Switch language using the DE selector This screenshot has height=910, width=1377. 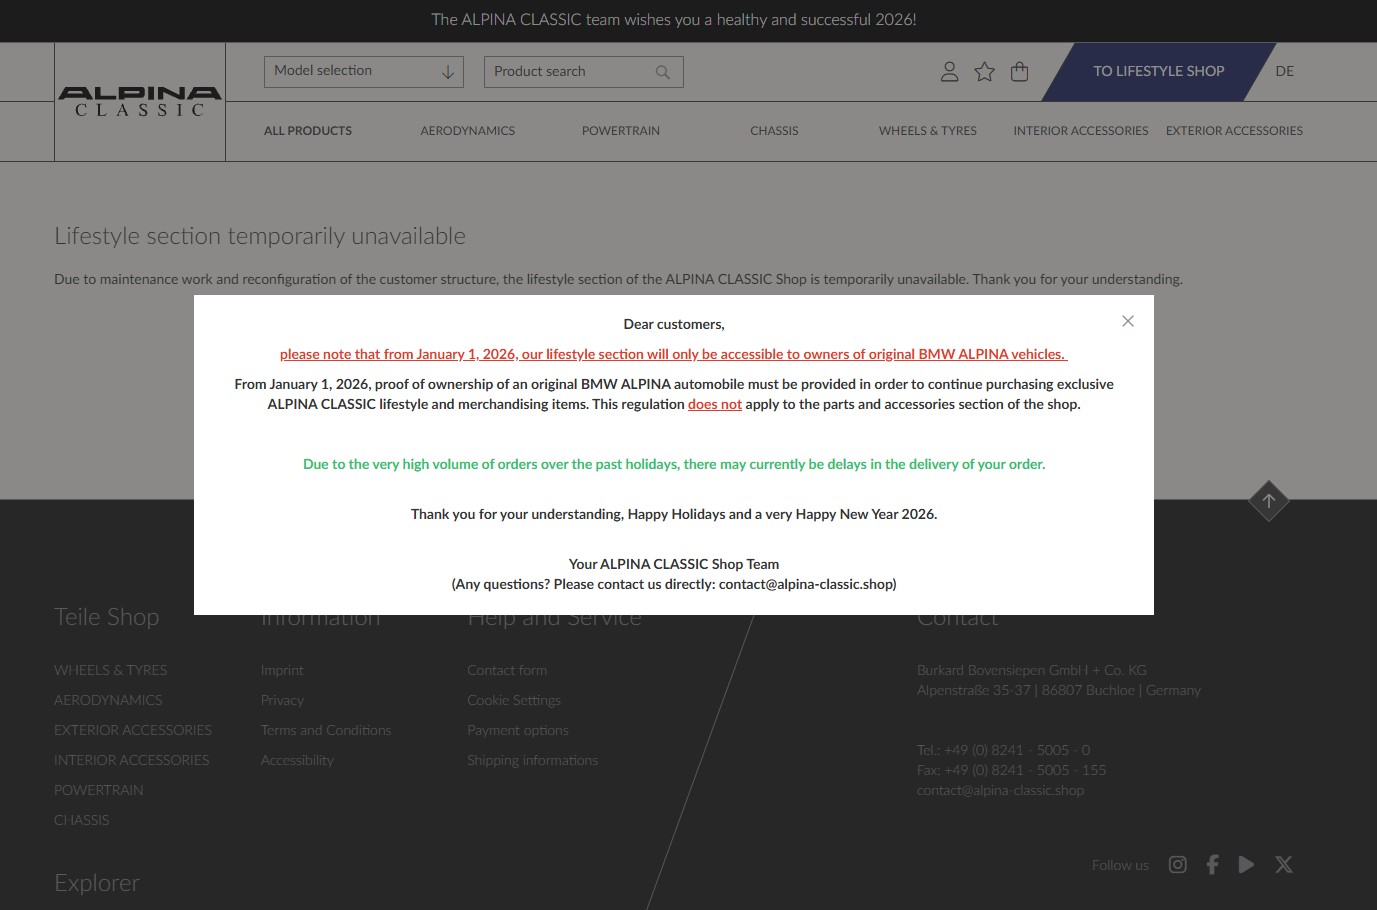coord(1284,71)
